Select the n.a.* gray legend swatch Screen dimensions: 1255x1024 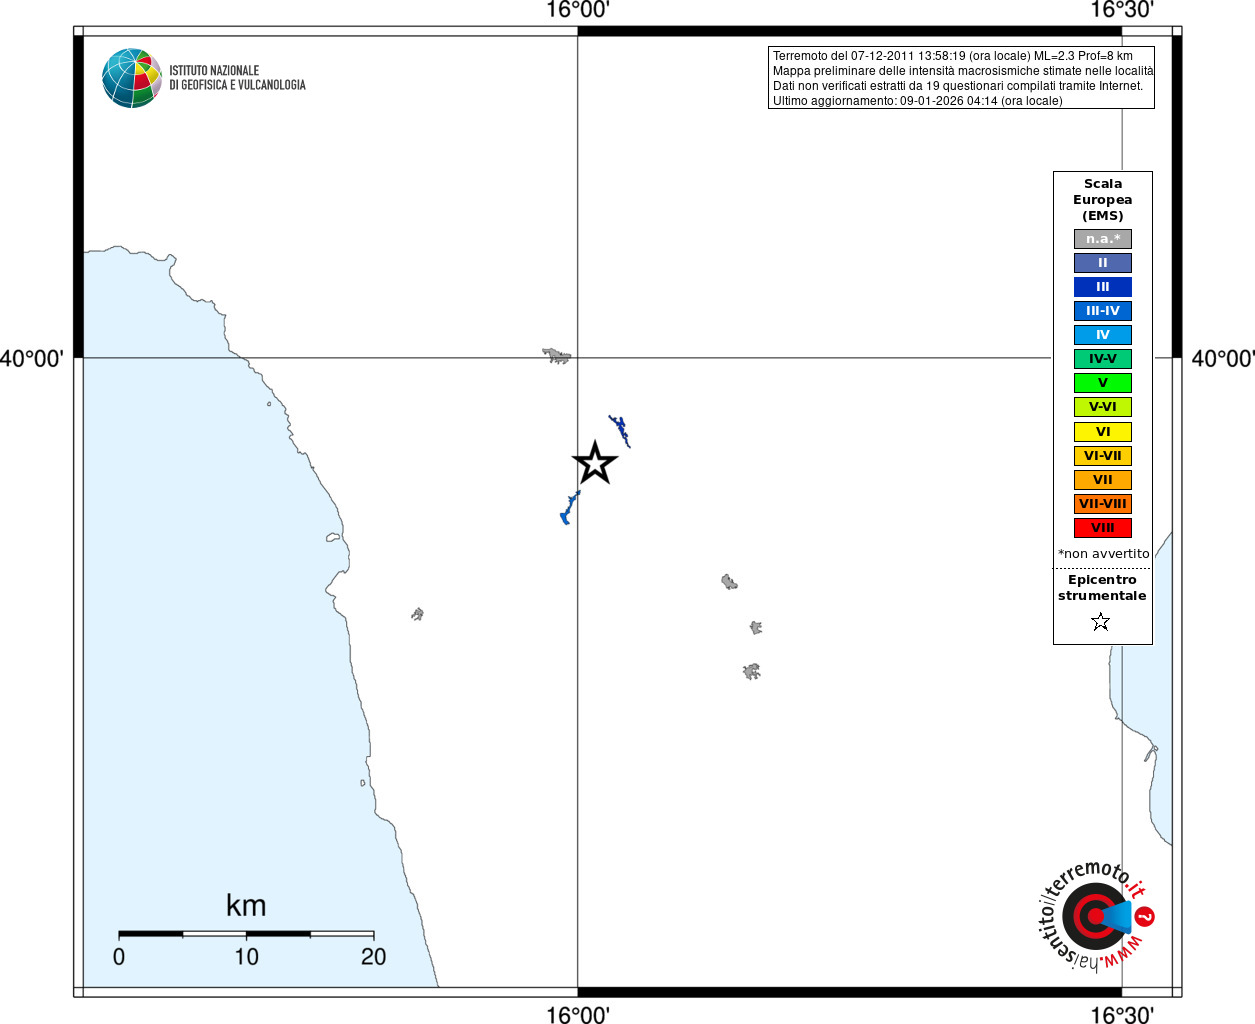tap(1103, 239)
